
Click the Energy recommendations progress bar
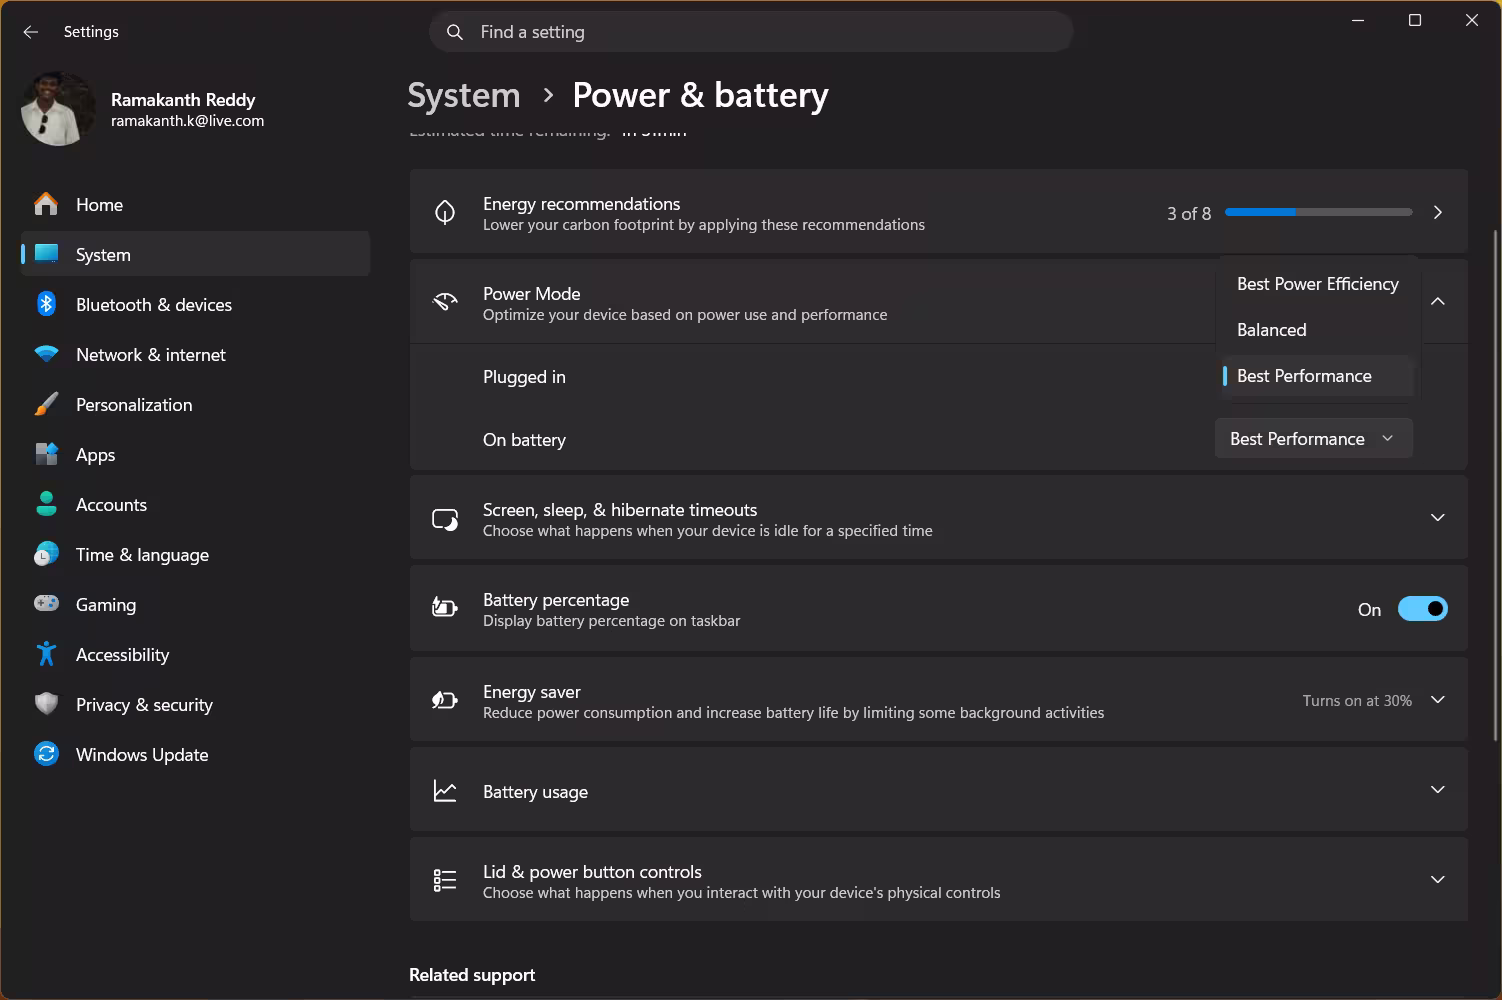1318,212
